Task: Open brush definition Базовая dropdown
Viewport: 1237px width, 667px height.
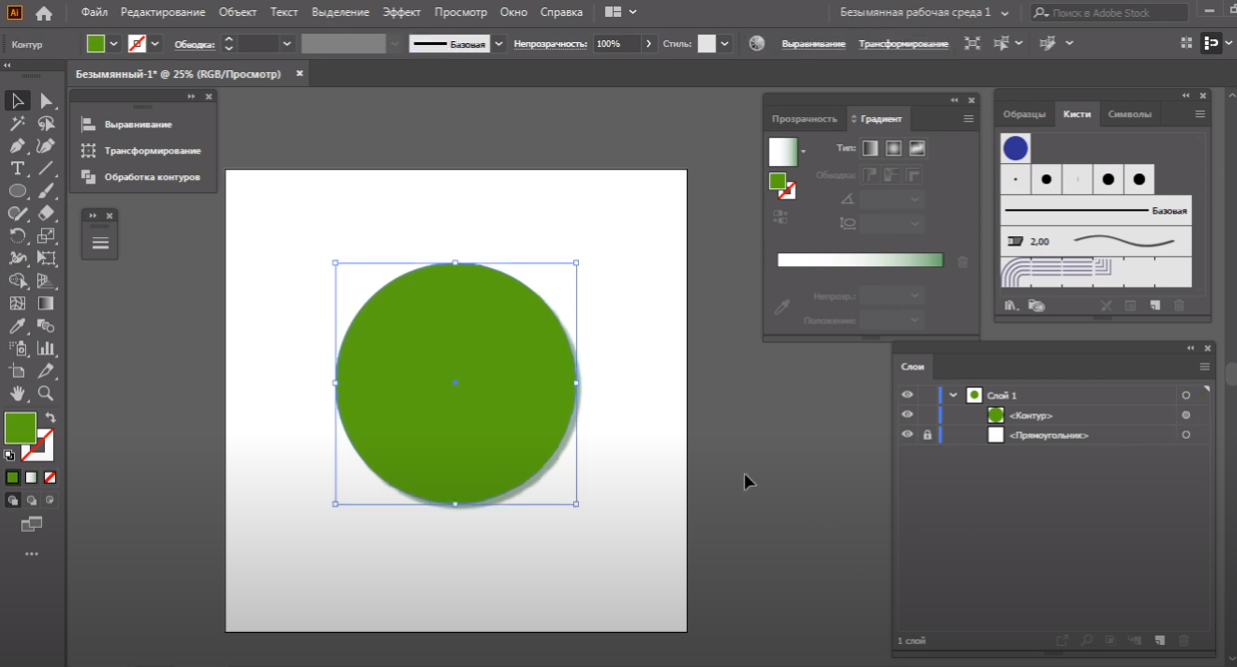Action: click(499, 44)
